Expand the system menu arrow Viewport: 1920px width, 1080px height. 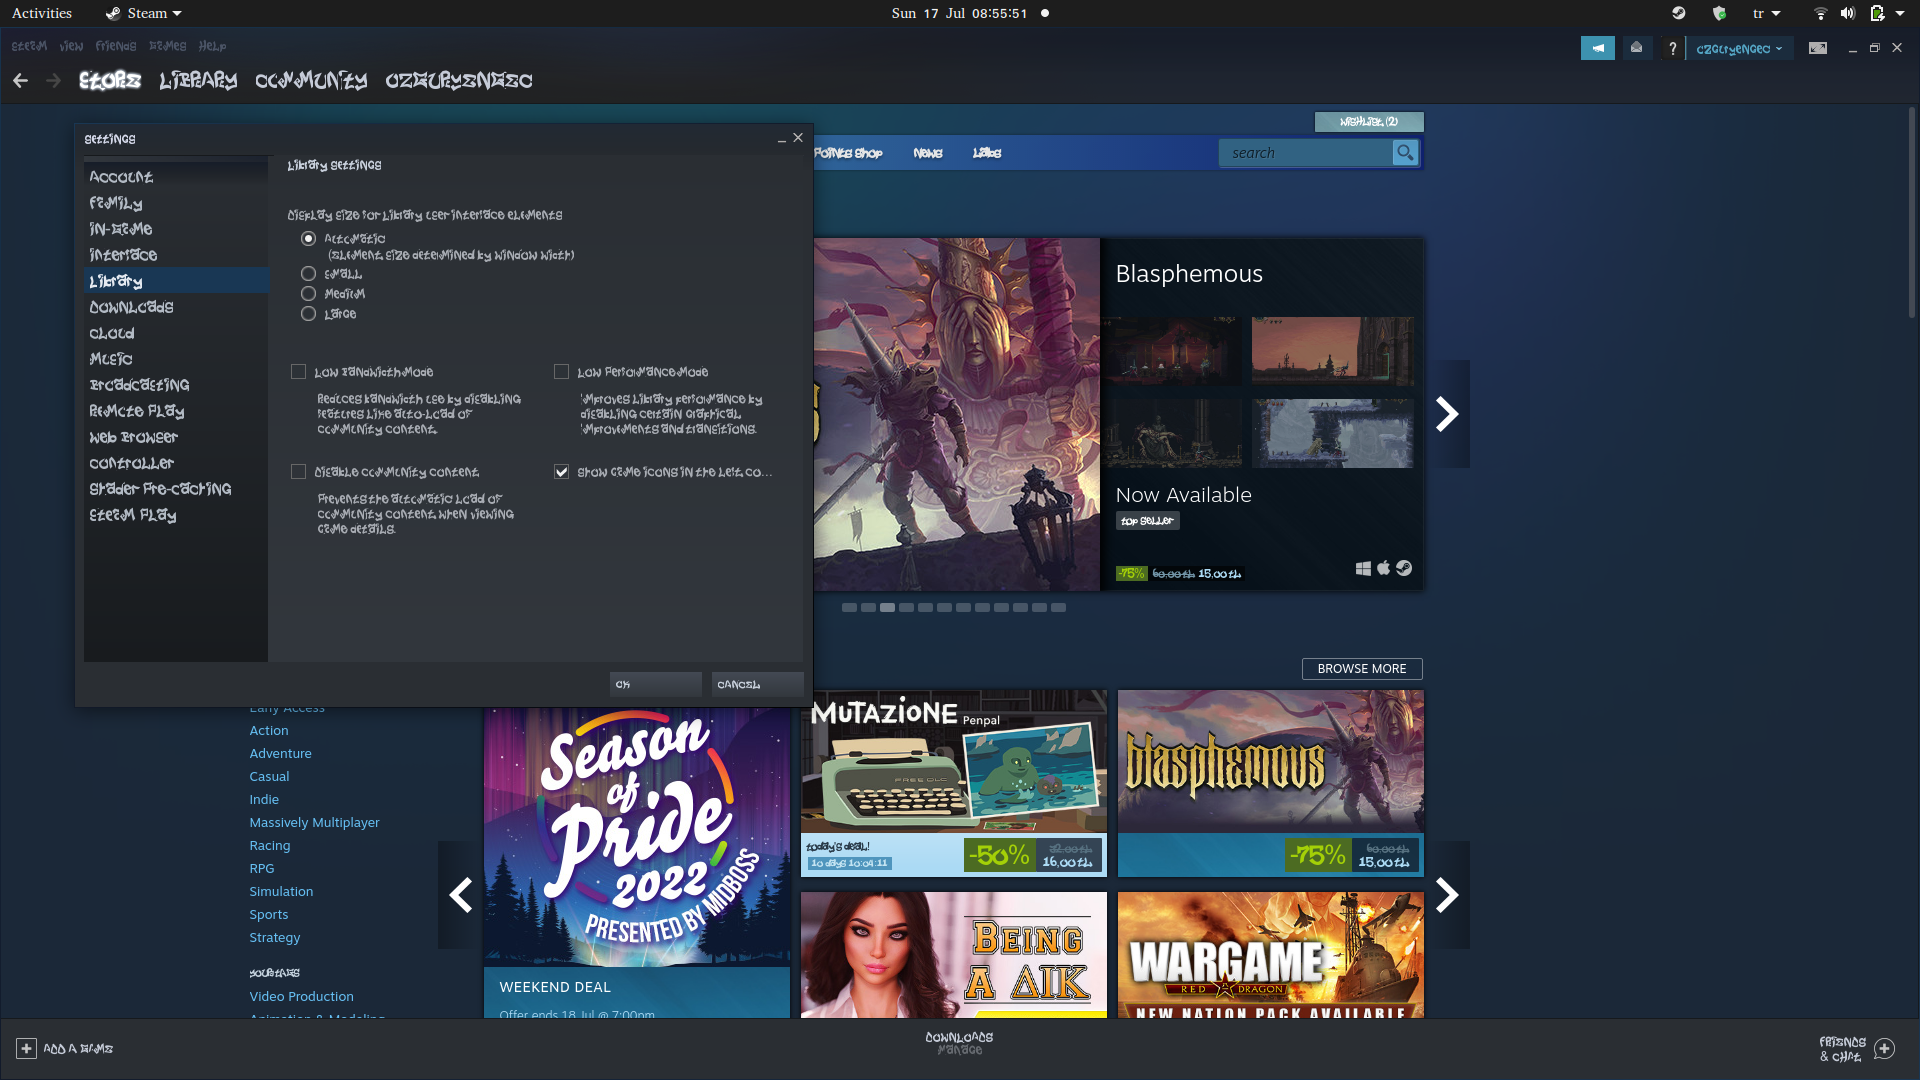1900,13
